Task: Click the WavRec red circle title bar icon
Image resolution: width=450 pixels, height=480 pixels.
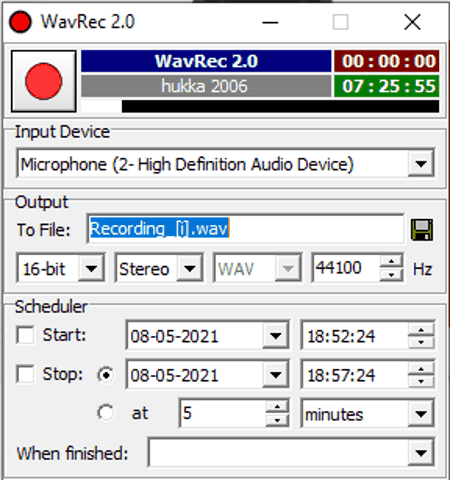Action: (x=20, y=22)
